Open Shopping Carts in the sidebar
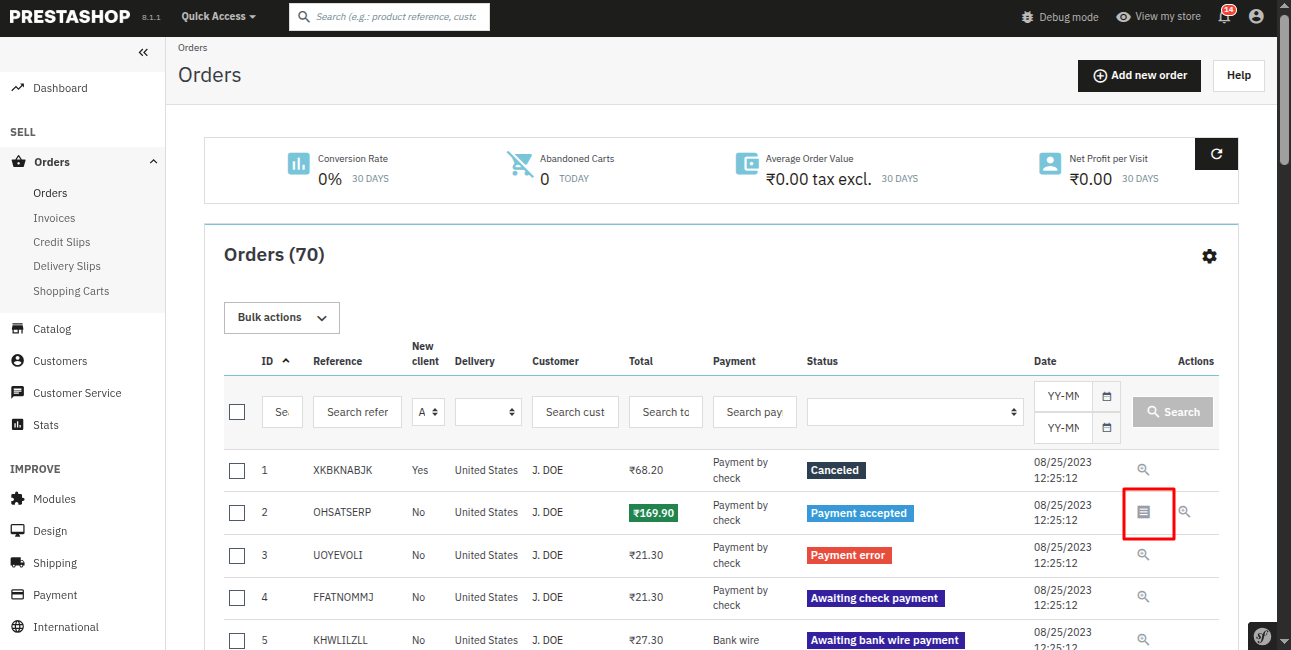 pyautogui.click(x=71, y=291)
